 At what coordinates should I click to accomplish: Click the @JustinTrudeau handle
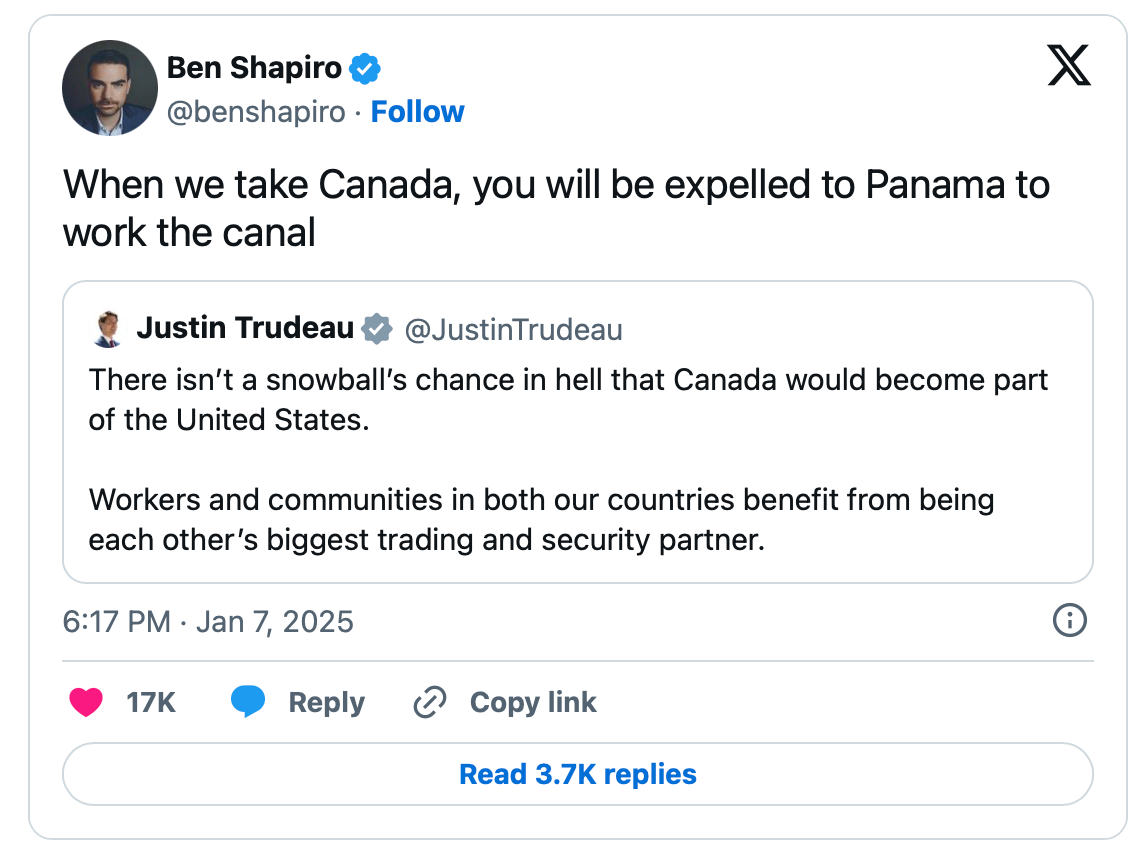[513, 330]
